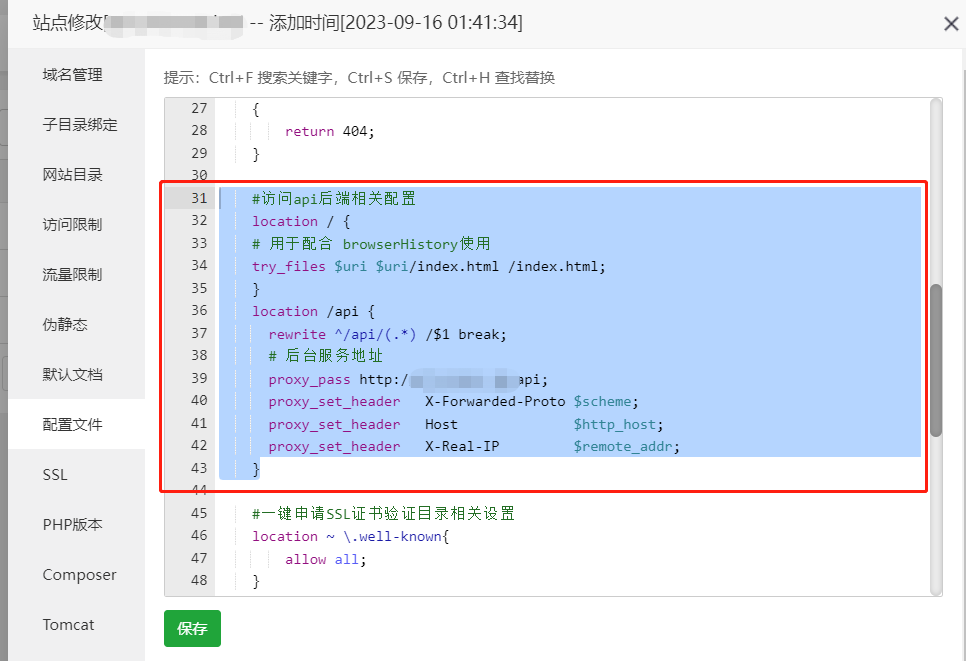Select the 配置文件 tab
Screen dimensions: 966x661
coord(72,425)
